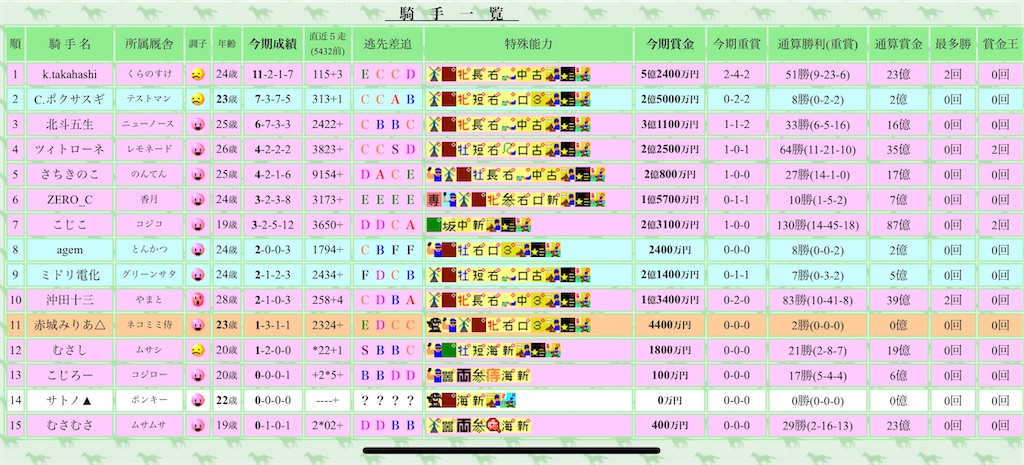Click the 短 ability icon in C.ポクササギ's row
This screenshot has width=1024, height=465.
click(x=478, y=99)
